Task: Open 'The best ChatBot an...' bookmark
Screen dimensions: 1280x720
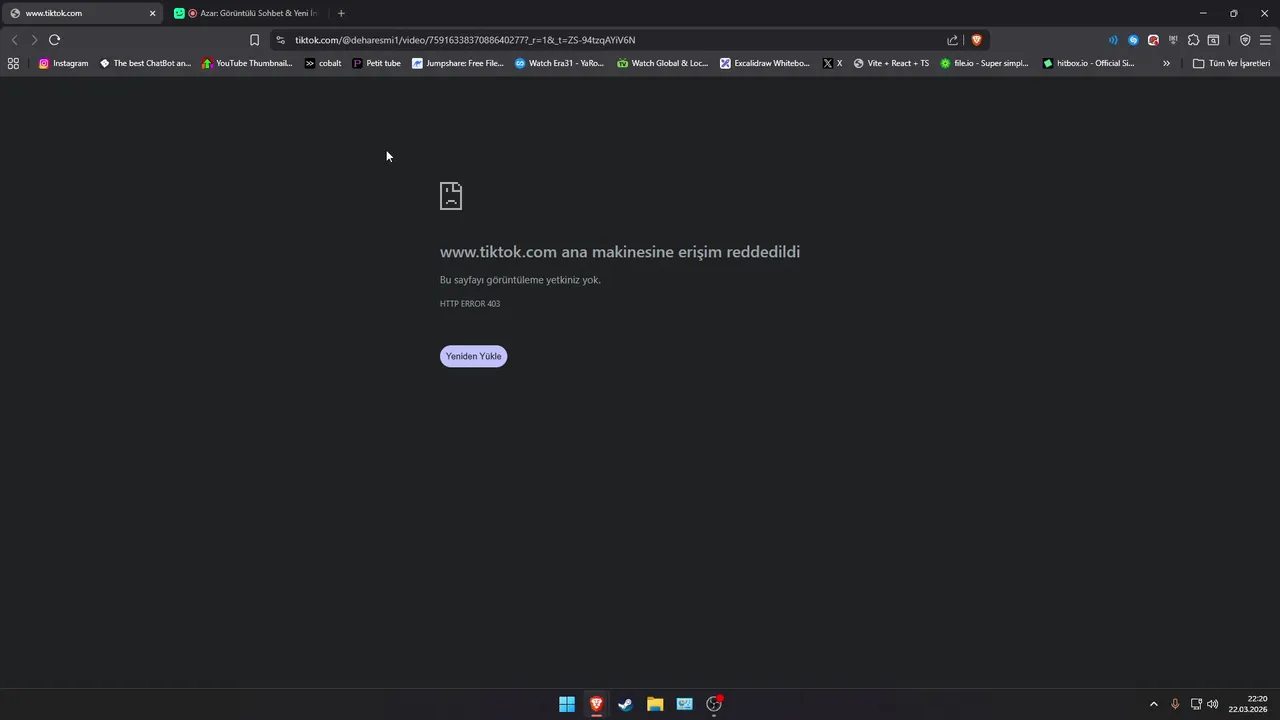Action: 145,63
